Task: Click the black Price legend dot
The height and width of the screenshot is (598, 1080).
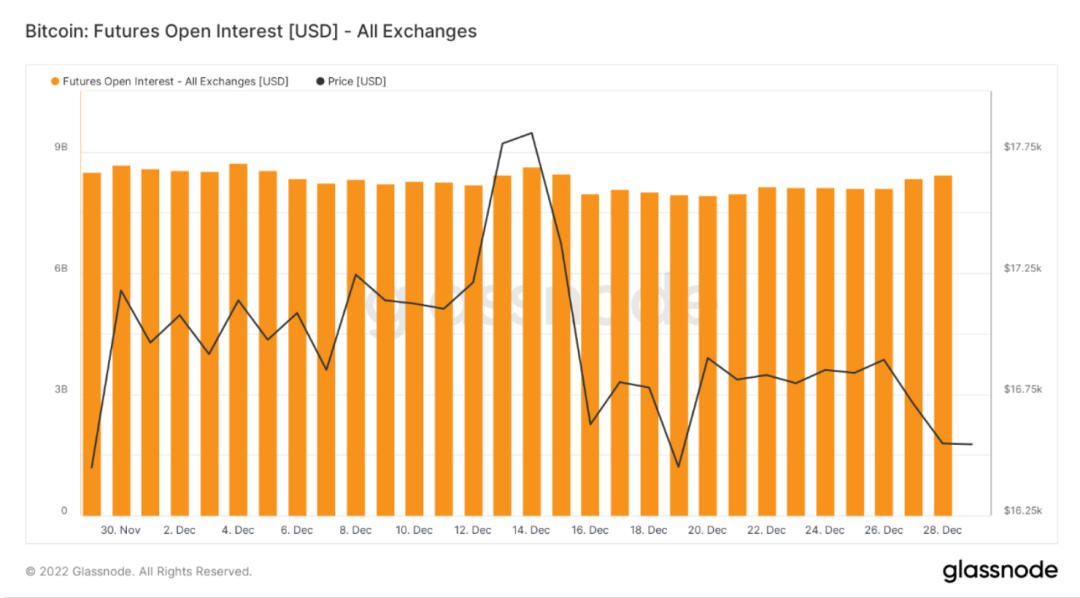Action: (320, 81)
